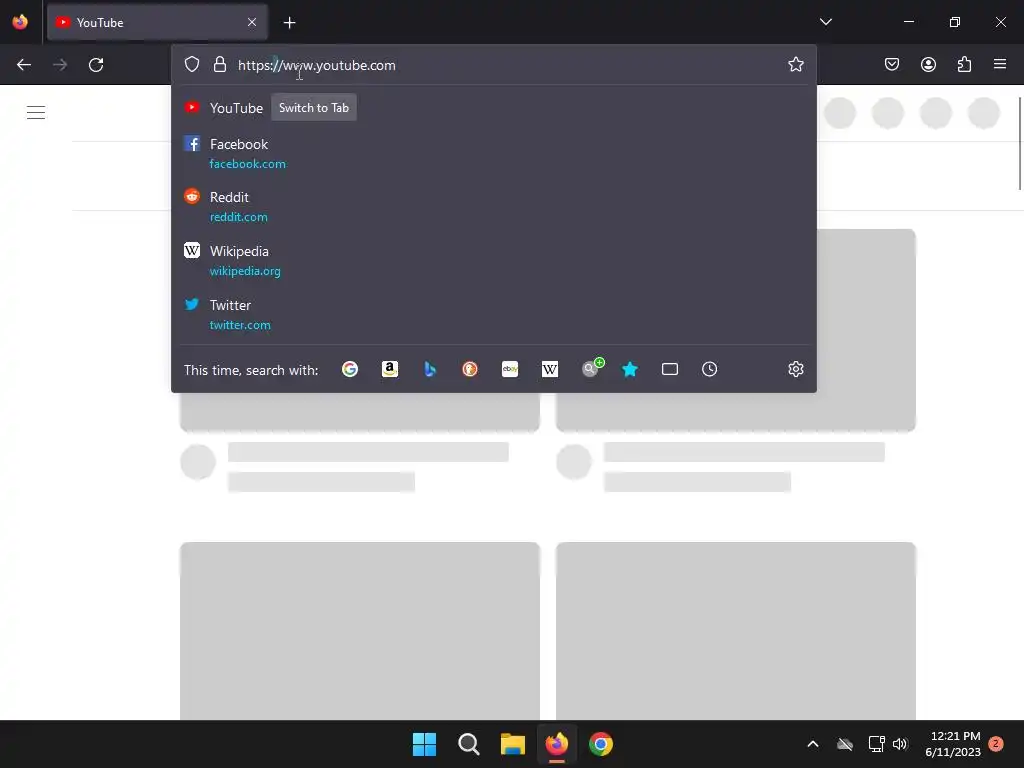Click the page vertical scrollbar
The height and width of the screenshot is (768, 1024).
coord(1020,144)
